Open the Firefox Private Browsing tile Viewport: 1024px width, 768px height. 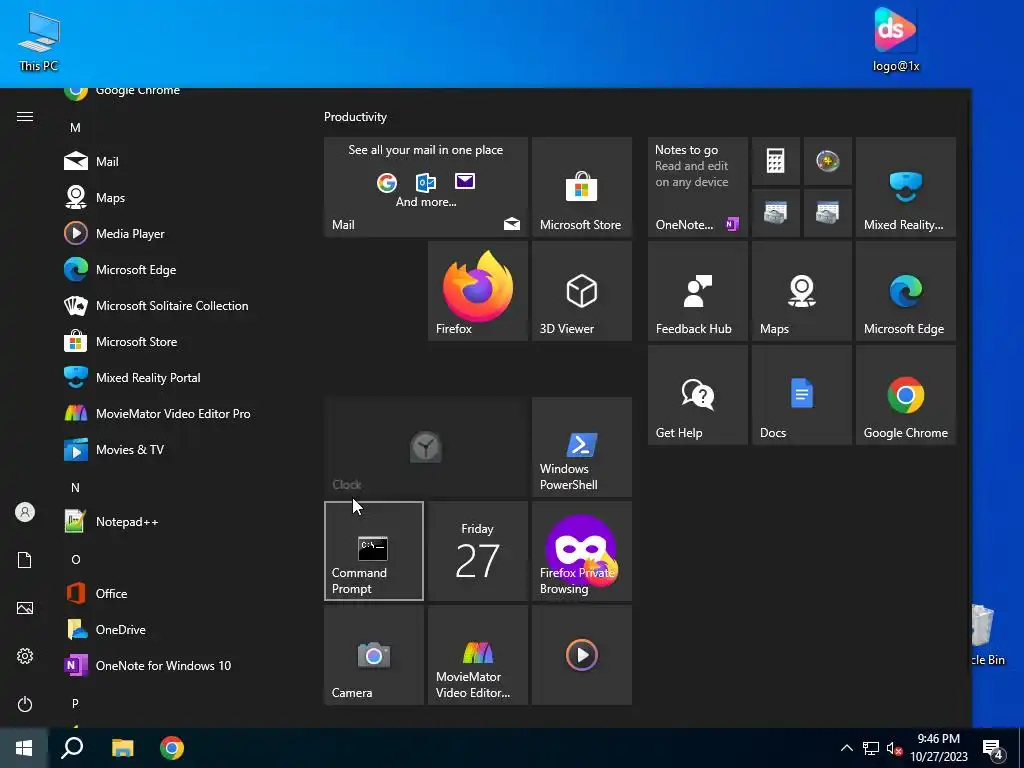click(582, 551)
